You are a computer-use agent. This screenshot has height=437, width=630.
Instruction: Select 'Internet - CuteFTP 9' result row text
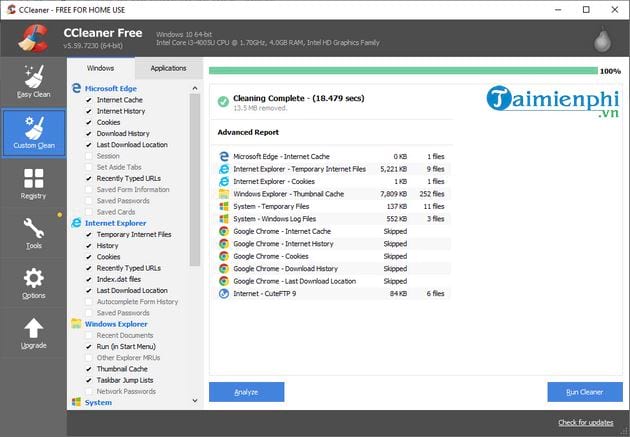coord(264,294)
